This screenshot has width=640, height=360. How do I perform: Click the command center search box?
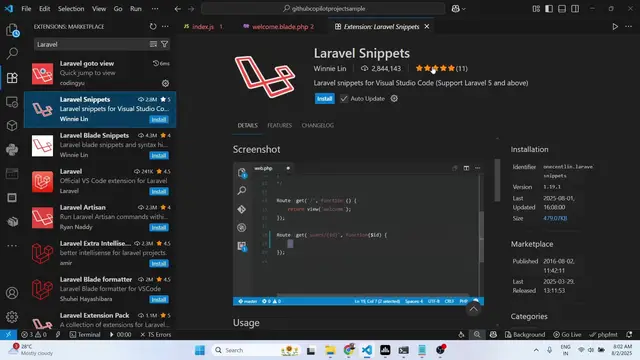323,9
